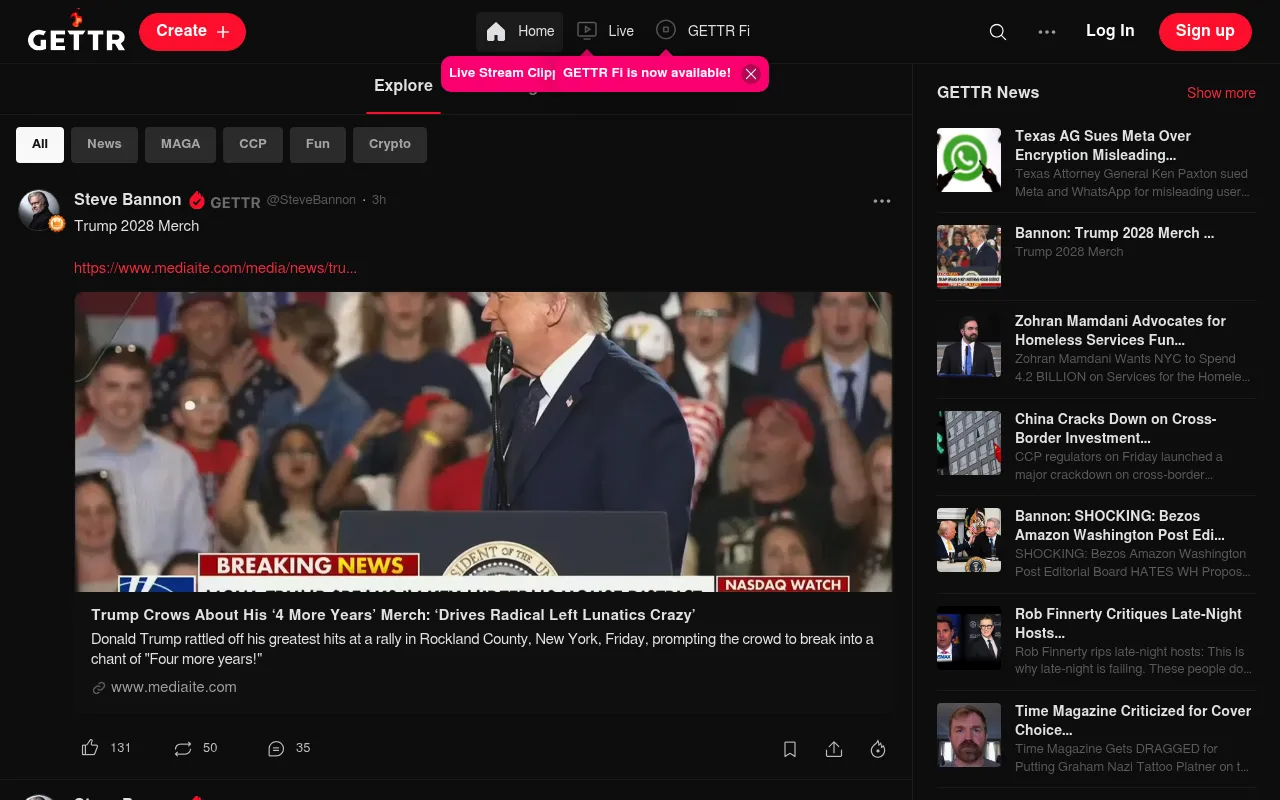Screen dimensions: 1280x800
Task: Click the GETTR logo
Action: point(76,31)
